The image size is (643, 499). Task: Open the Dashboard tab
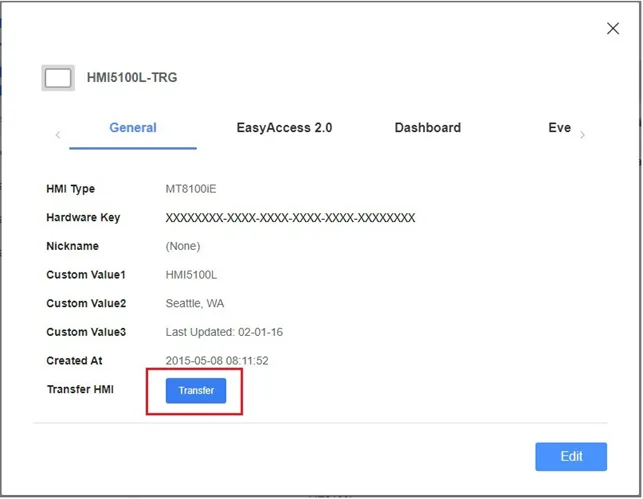point(428,128)
